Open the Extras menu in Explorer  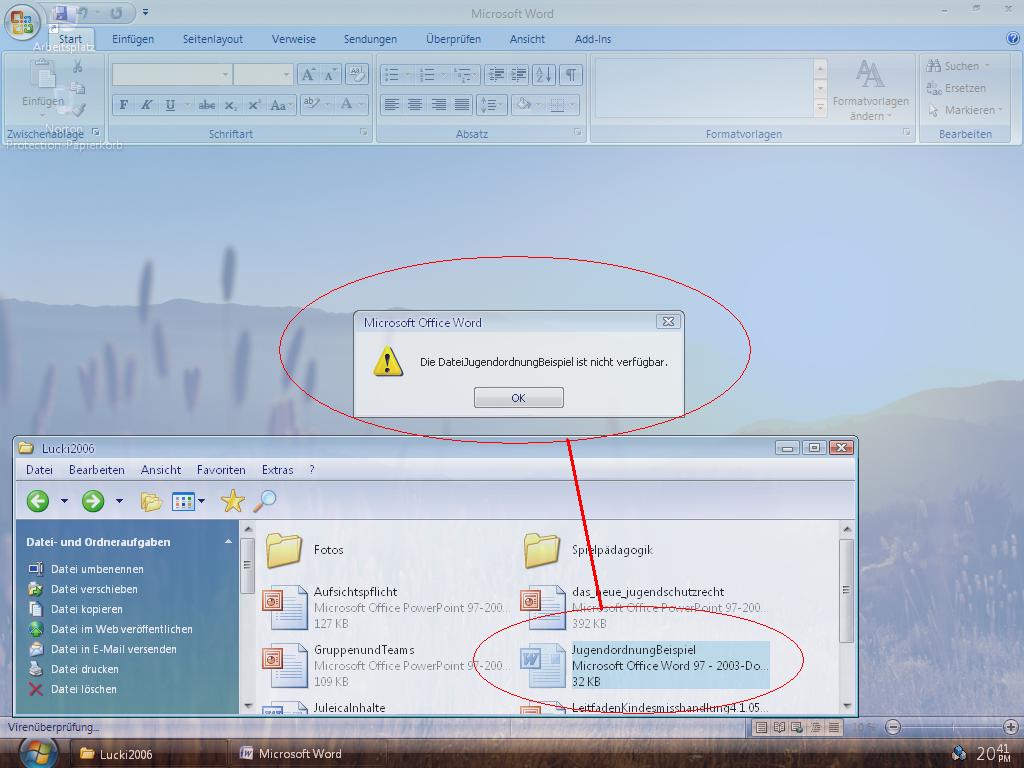coord(278,470)
